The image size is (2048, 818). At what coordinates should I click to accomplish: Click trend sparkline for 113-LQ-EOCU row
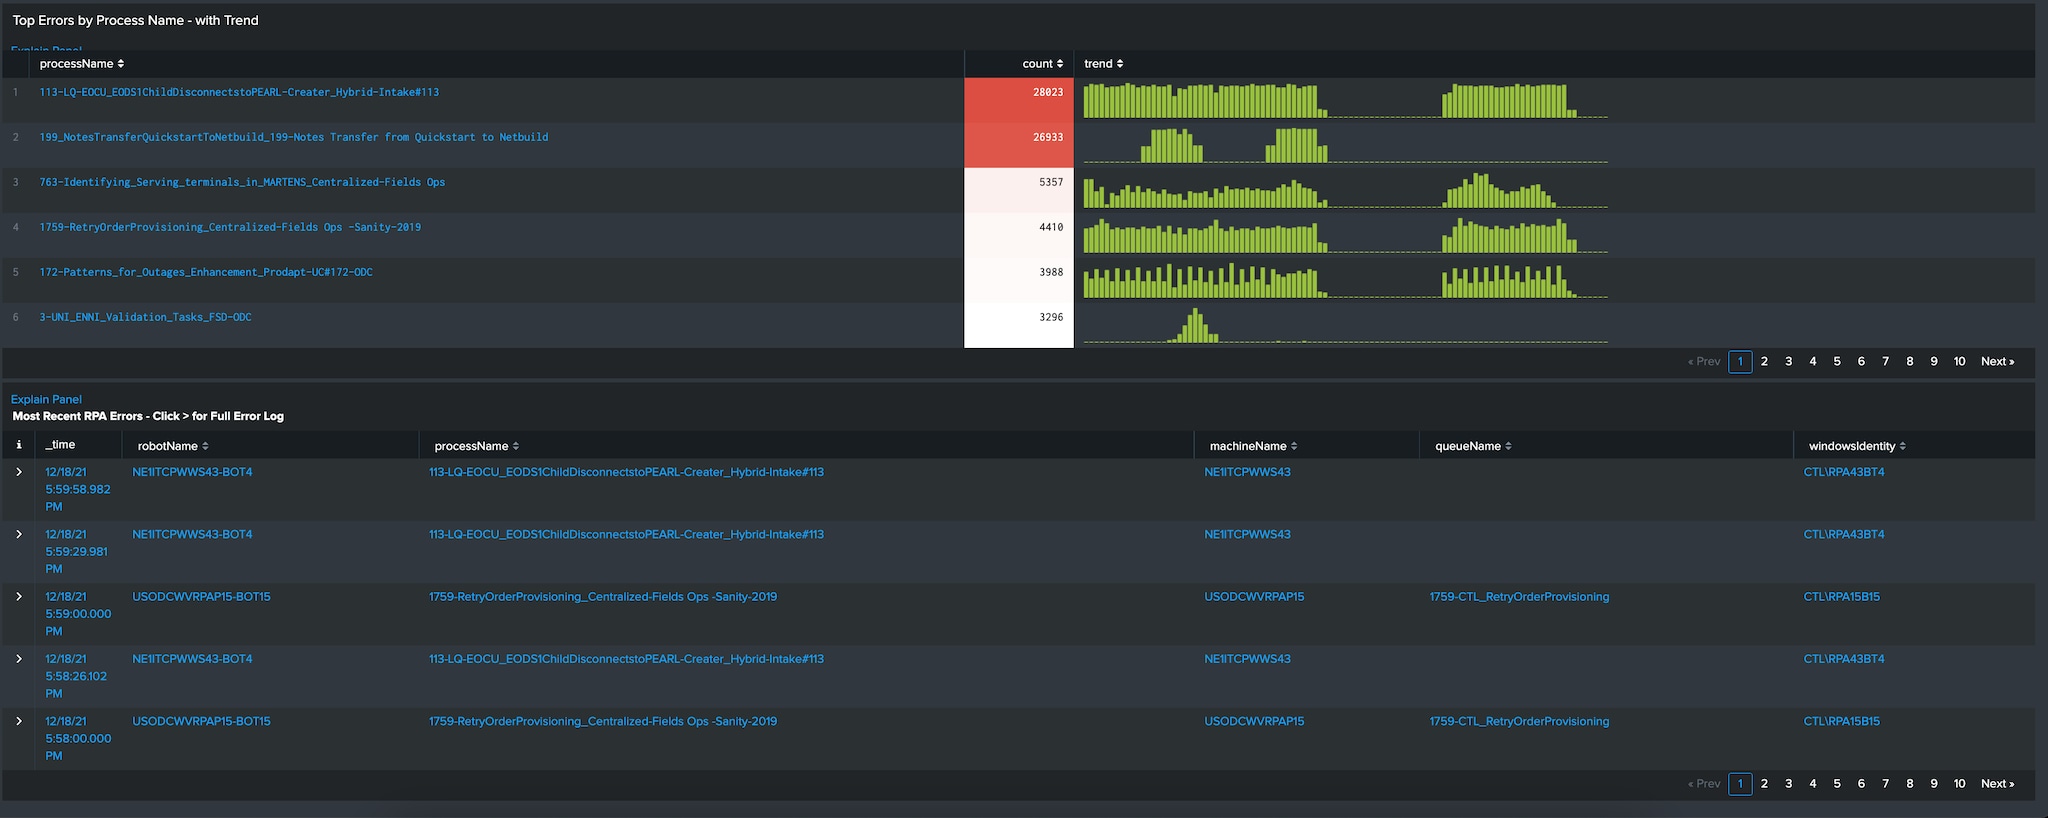(1346, 100)
